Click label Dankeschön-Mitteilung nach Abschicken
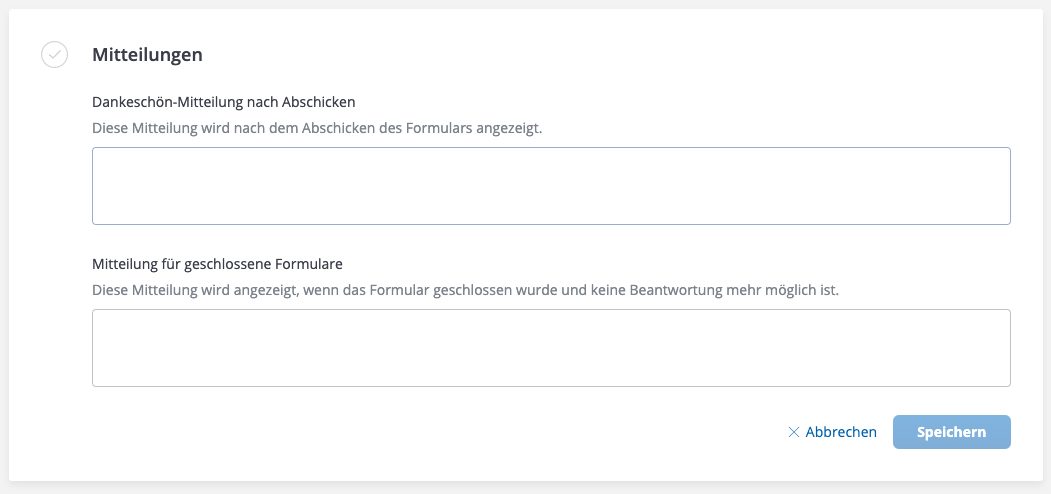The height and width of the screenshot is (494, 1051). tap(224, 101)
